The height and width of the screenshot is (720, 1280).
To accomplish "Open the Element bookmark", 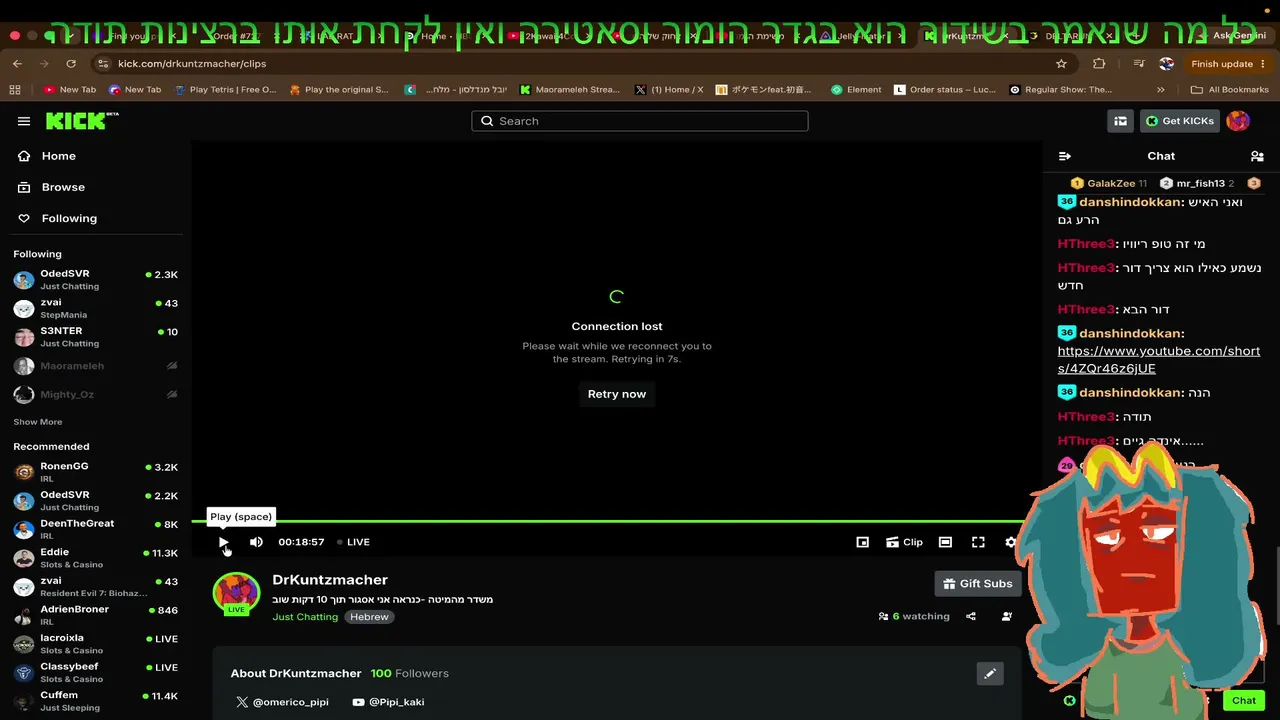I will tap(856, 89).
